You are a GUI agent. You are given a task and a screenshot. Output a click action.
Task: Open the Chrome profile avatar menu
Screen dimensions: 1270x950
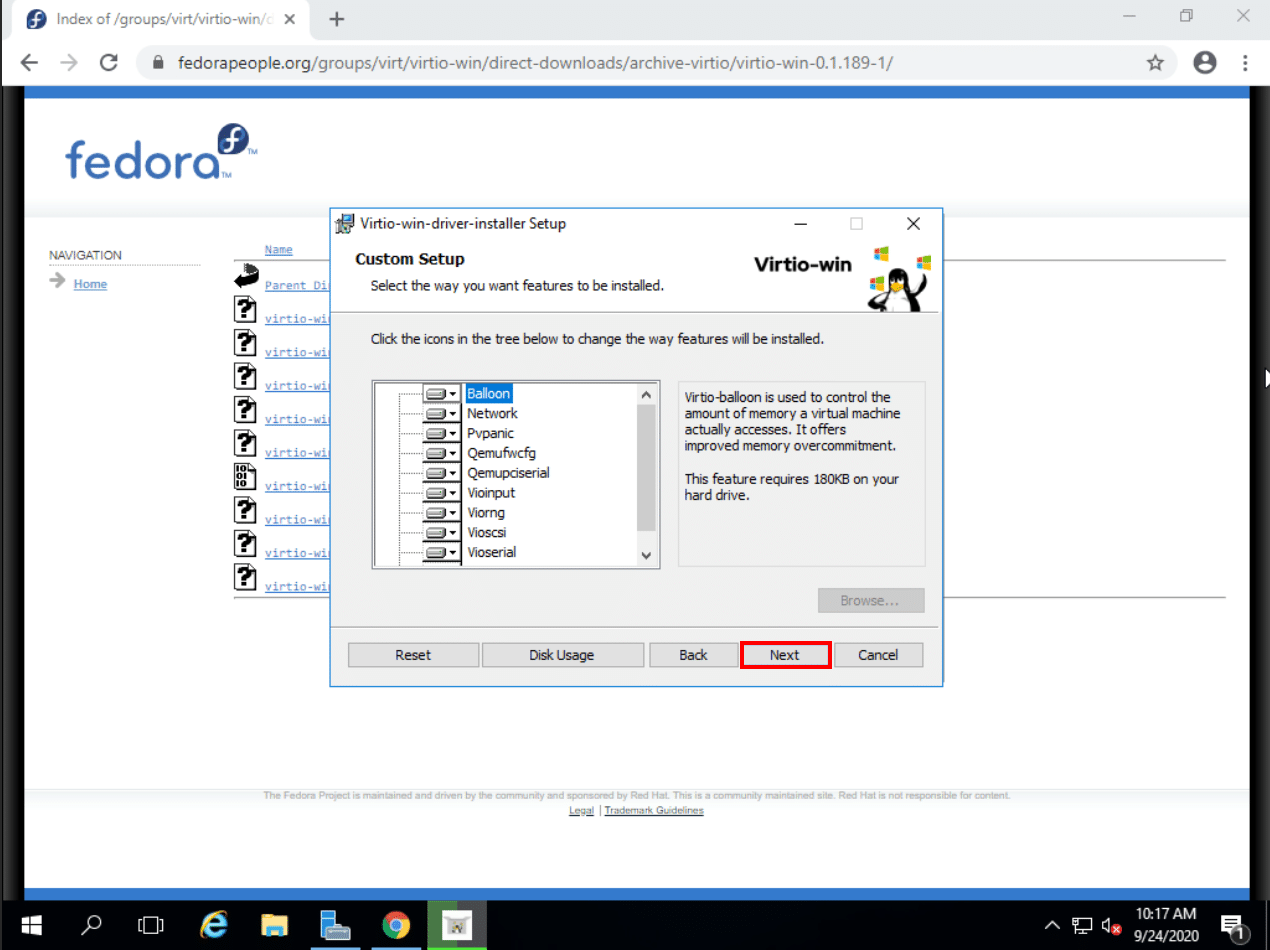[1205, 63]
